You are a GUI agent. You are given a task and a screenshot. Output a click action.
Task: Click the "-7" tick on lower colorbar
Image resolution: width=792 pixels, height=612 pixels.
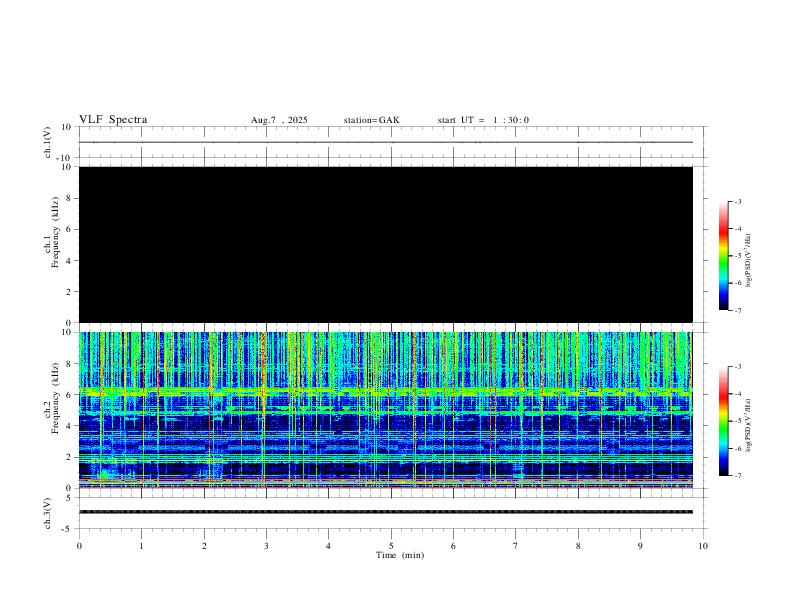click(737, 476)
